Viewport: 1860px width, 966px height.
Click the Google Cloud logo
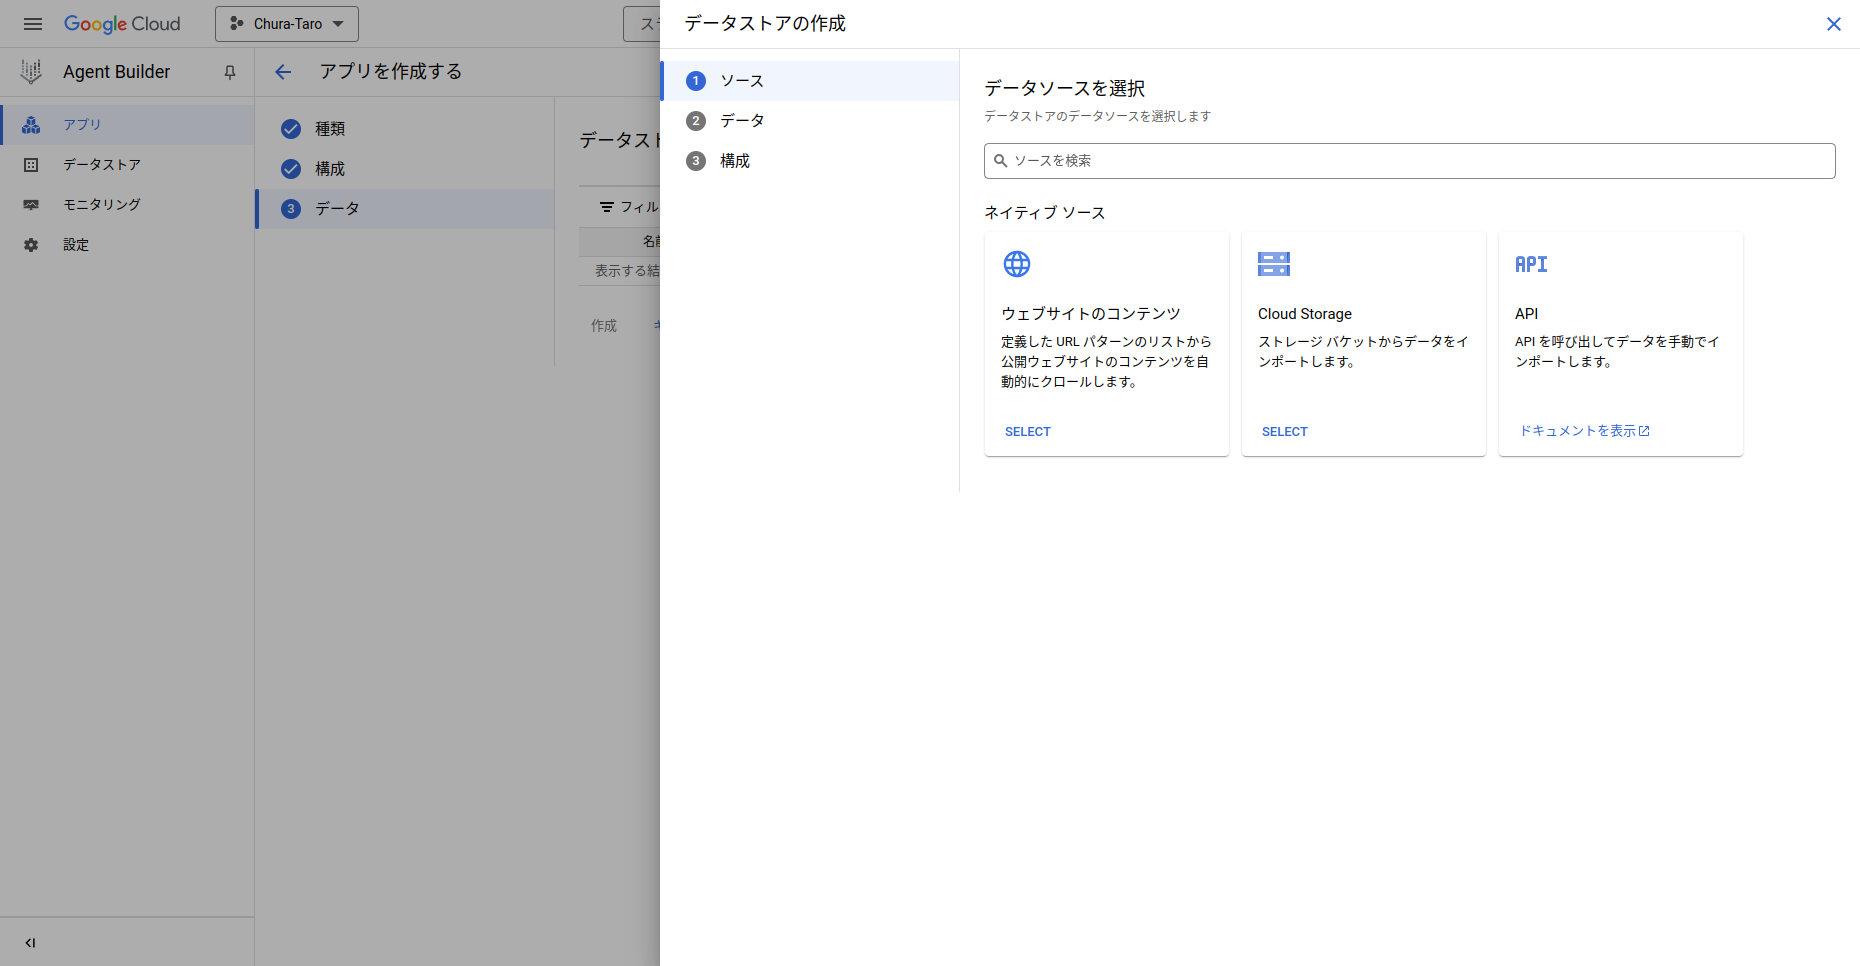click(122, 24)
